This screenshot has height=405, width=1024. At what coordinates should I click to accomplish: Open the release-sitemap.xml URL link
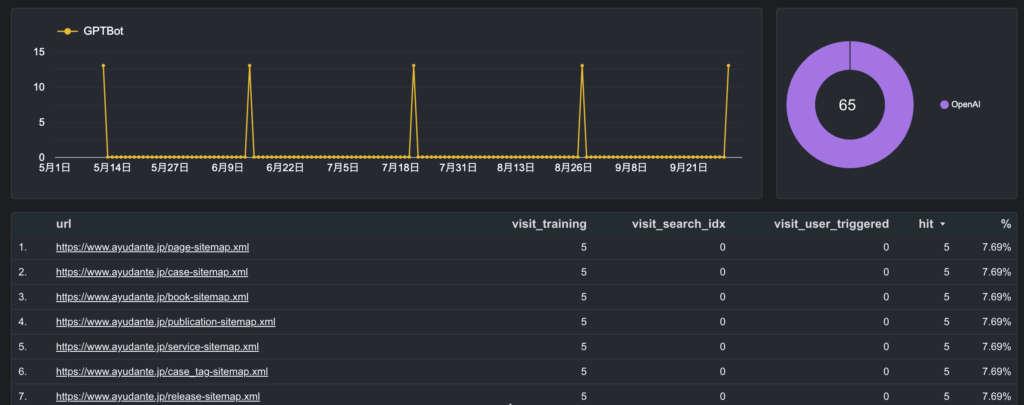[x=158, y=397]
